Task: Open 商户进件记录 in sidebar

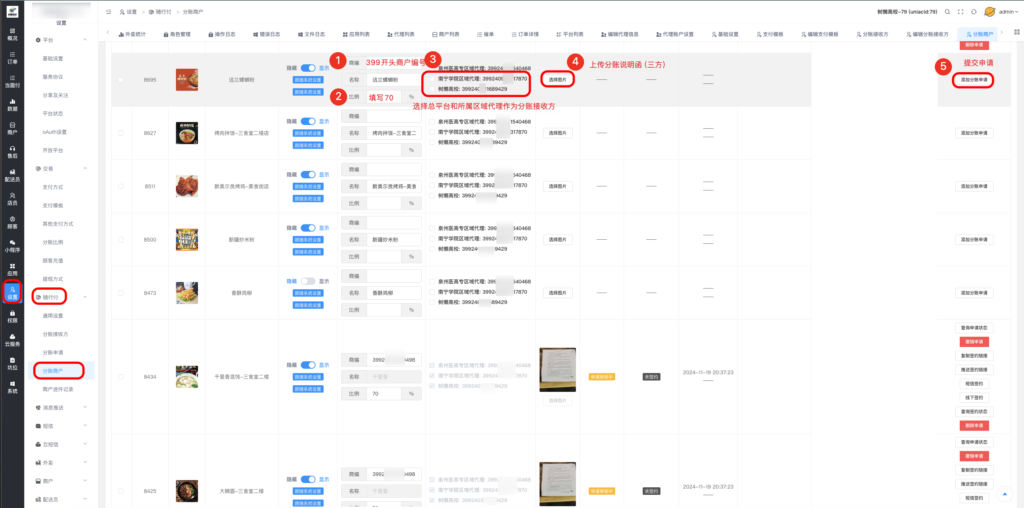Action: pyautogui.click(x=58, y=389)
